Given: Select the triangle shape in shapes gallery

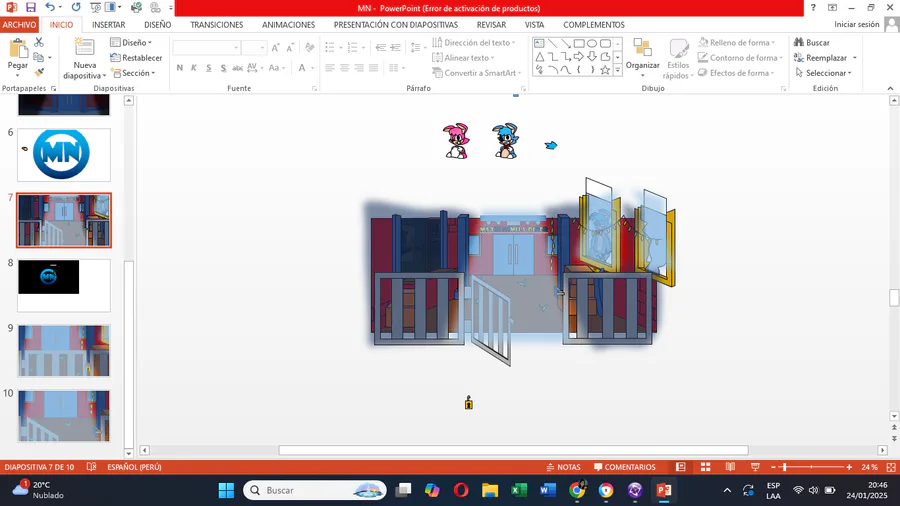Looking at the screenshot, I should click(x=540, y=57).
